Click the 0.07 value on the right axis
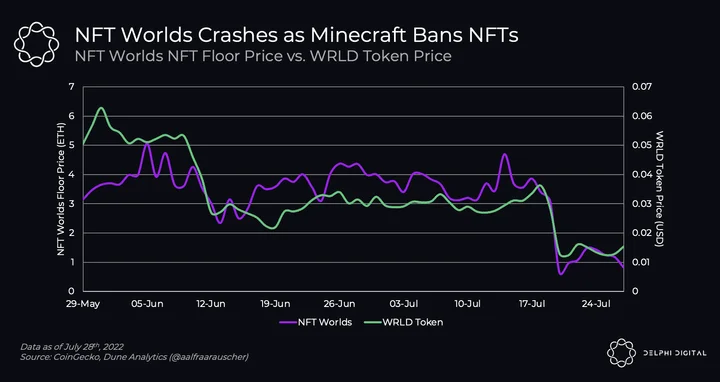This screenshot has height=382, width=720. [x=641, y=87]
